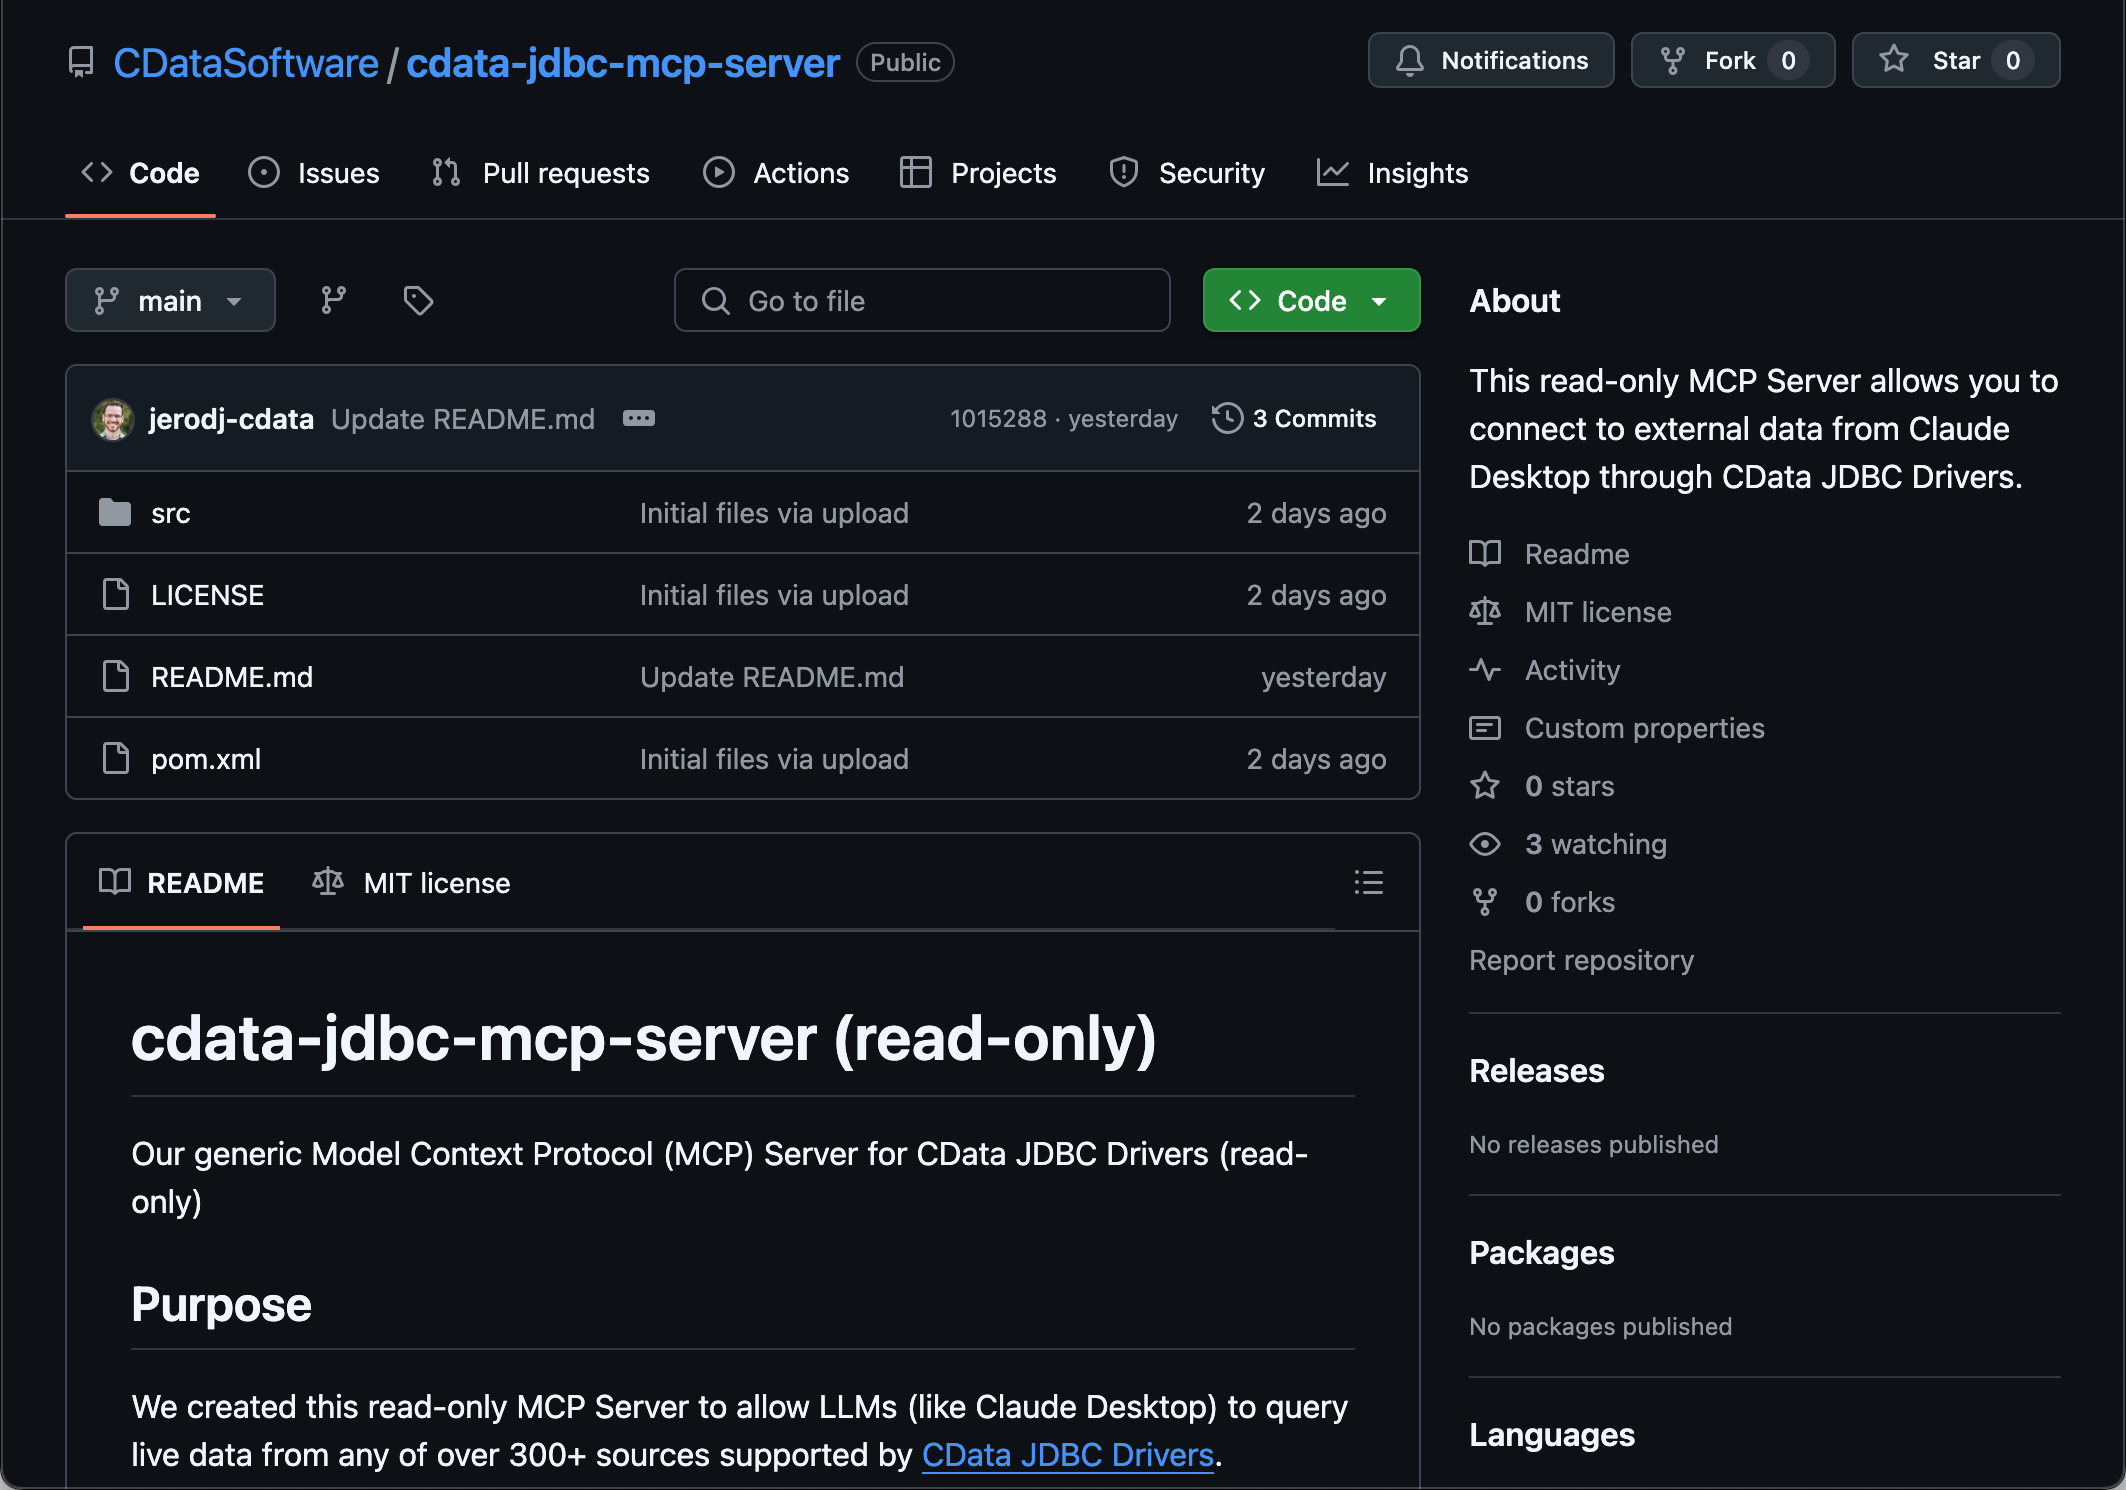Select the README tab in file viewer
2126x1490 pixels.
[181, 883]
